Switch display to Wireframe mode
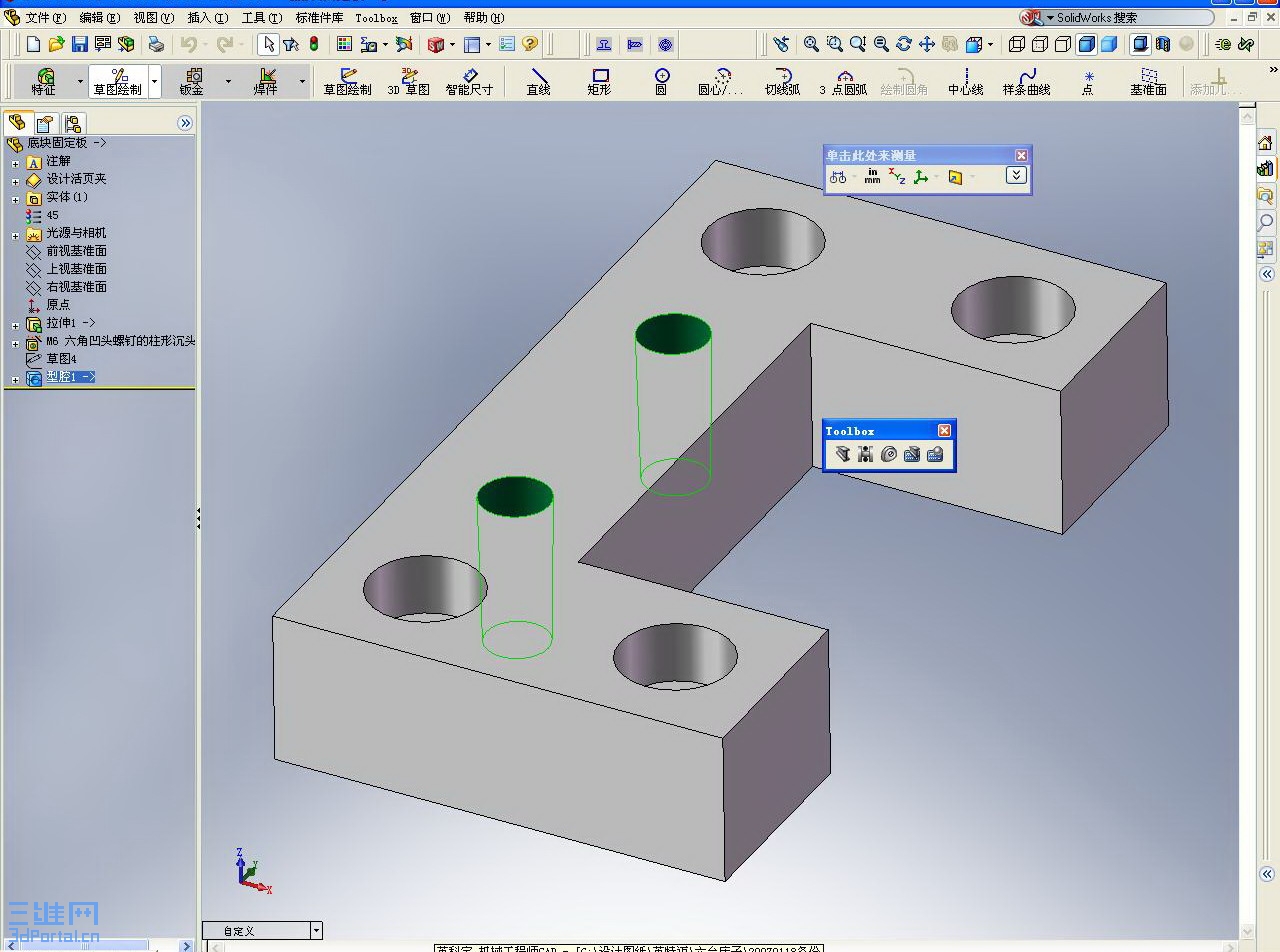Viewport: 1280px width, 952px height. [x=1017, y=44]
